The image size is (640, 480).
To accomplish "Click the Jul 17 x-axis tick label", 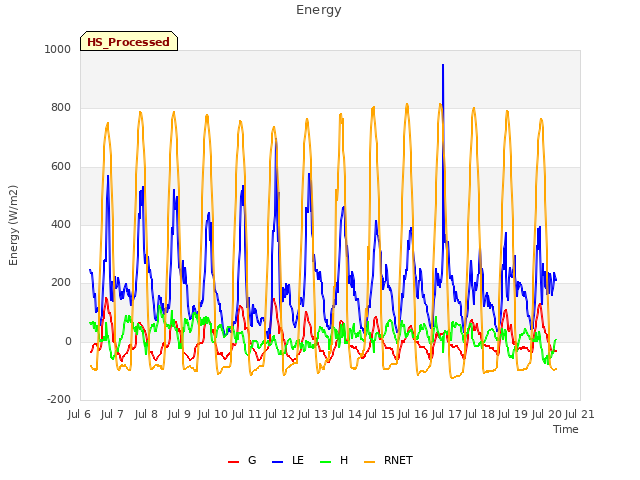I will click(447, 415).
